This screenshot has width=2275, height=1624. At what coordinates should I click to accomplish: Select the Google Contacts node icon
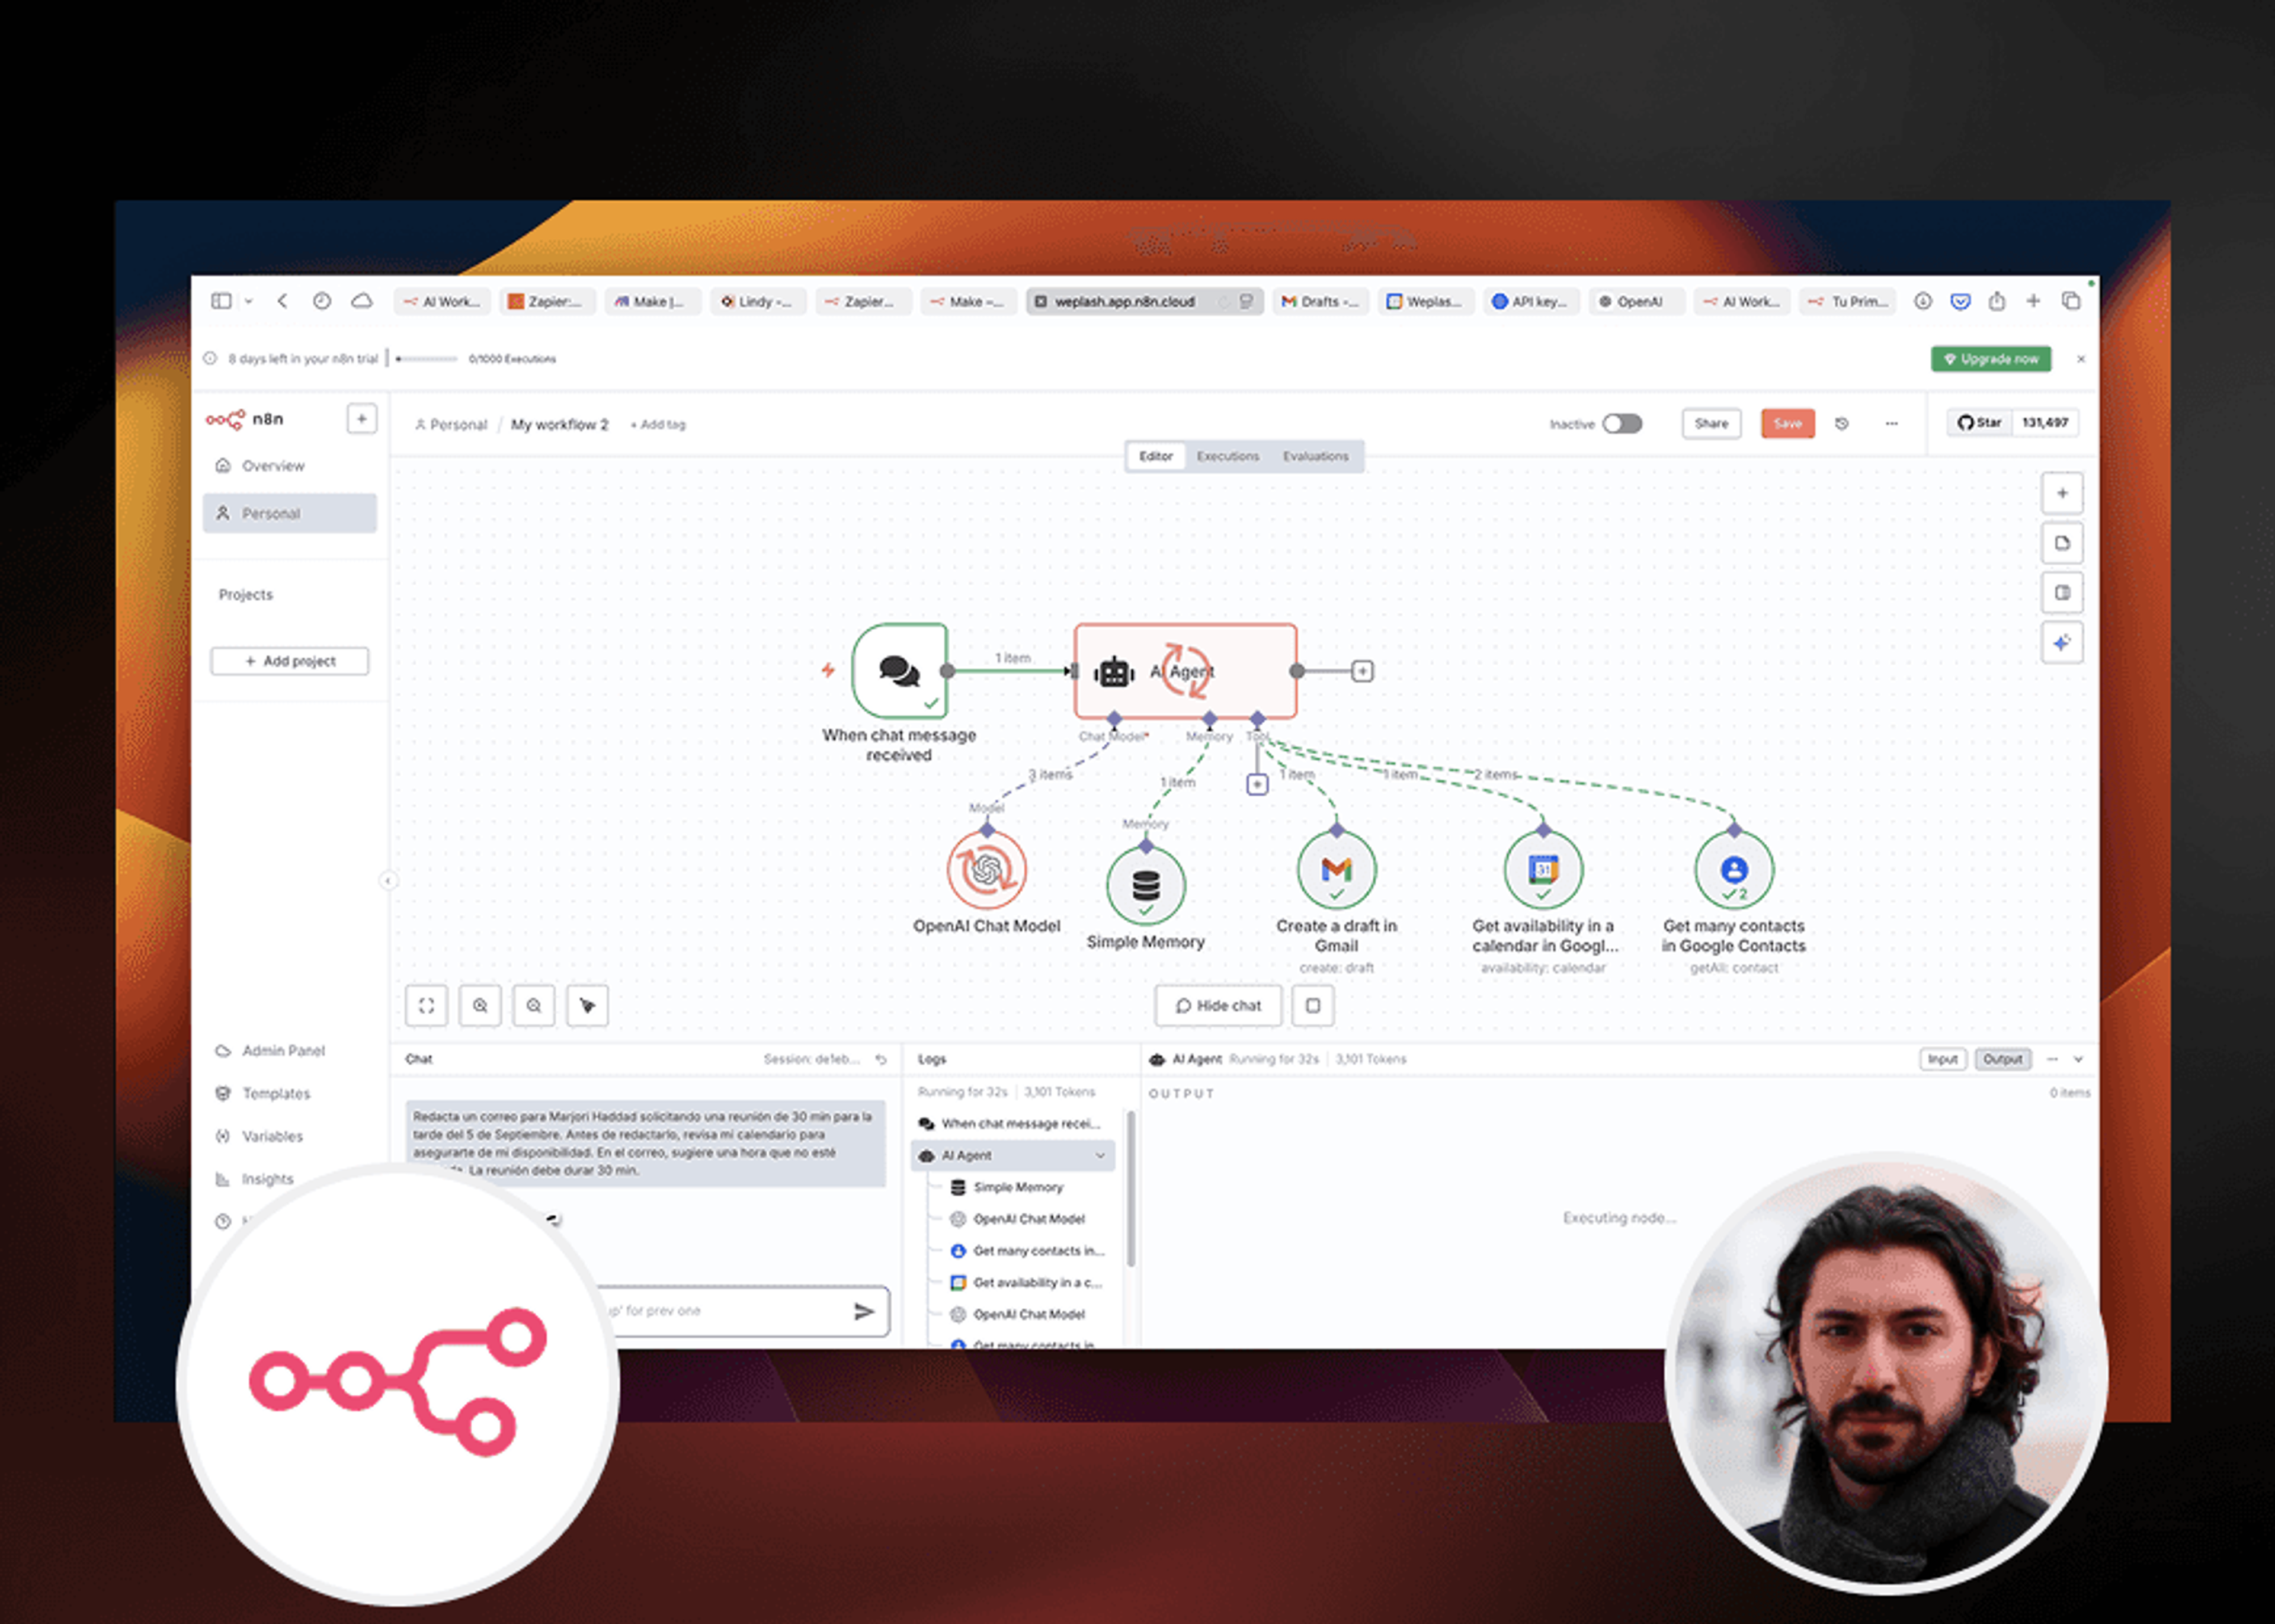coord(1734,869)
